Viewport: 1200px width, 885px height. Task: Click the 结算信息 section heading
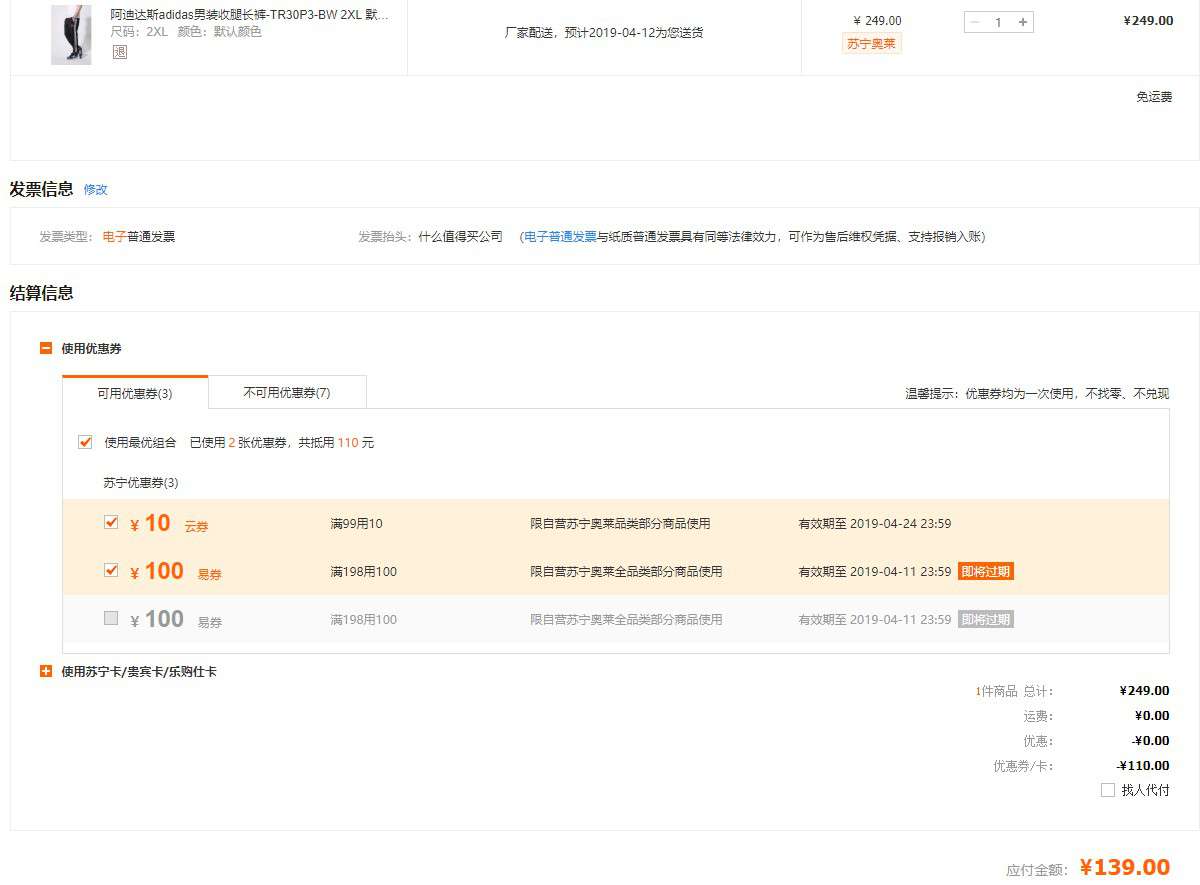click(x=42, y=293)
